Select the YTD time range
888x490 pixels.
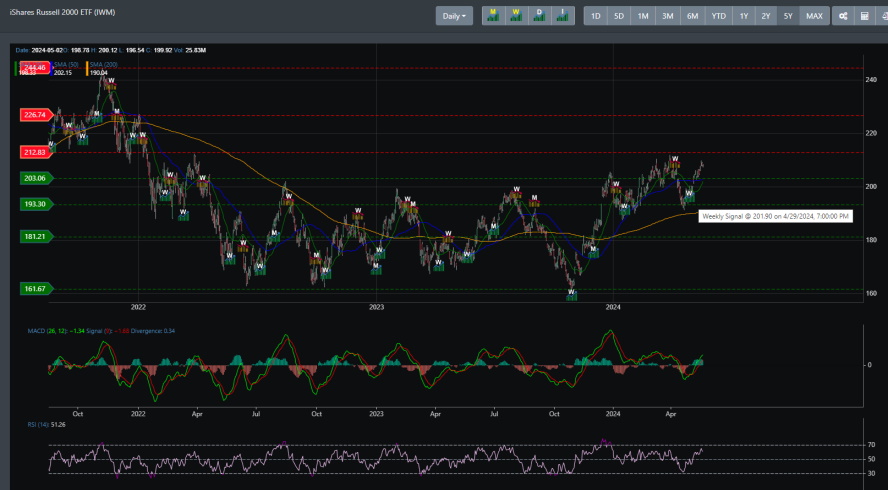coord(719,16)
